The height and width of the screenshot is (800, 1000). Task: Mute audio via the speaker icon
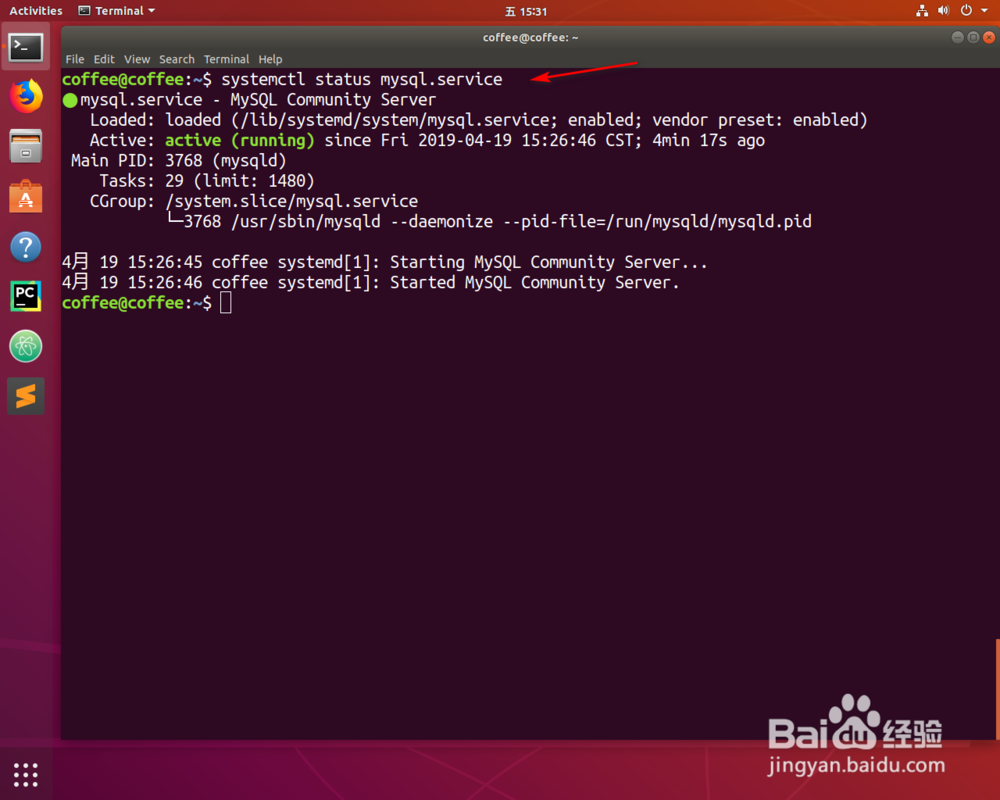(941, 11)
